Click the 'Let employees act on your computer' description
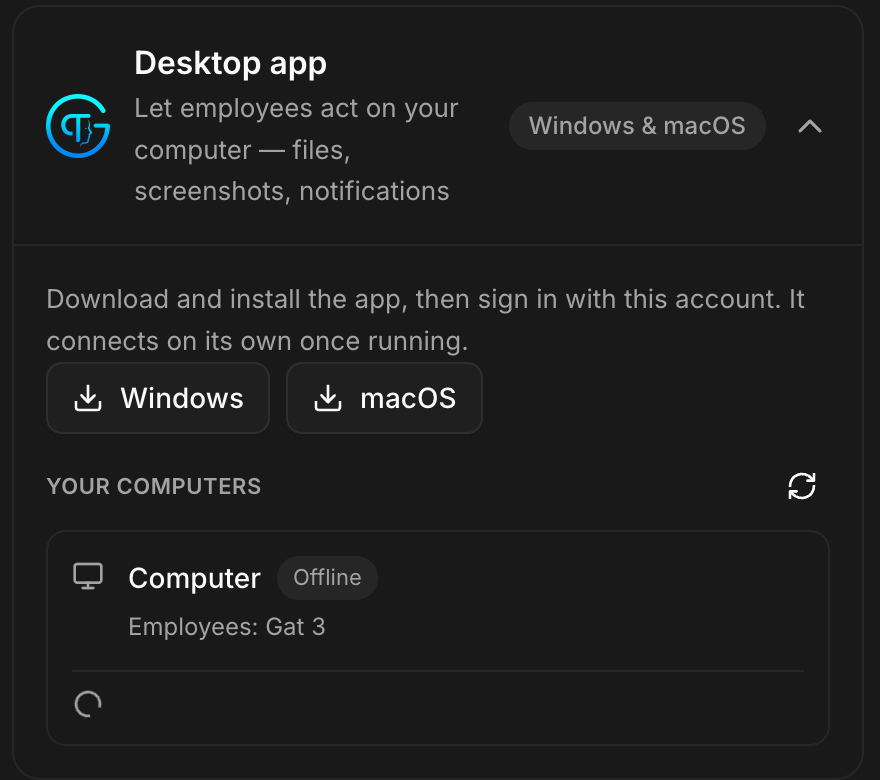 (x=296, y=150)
